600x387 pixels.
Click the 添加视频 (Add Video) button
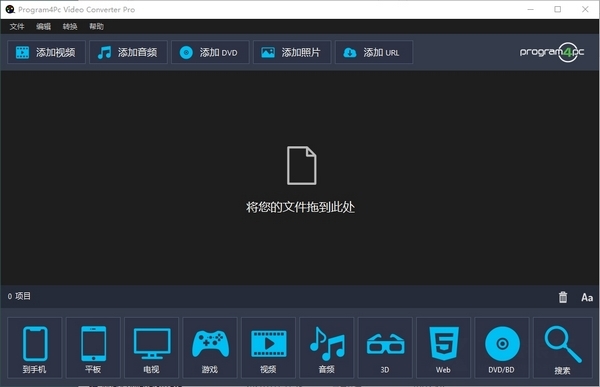click(46, 52)
